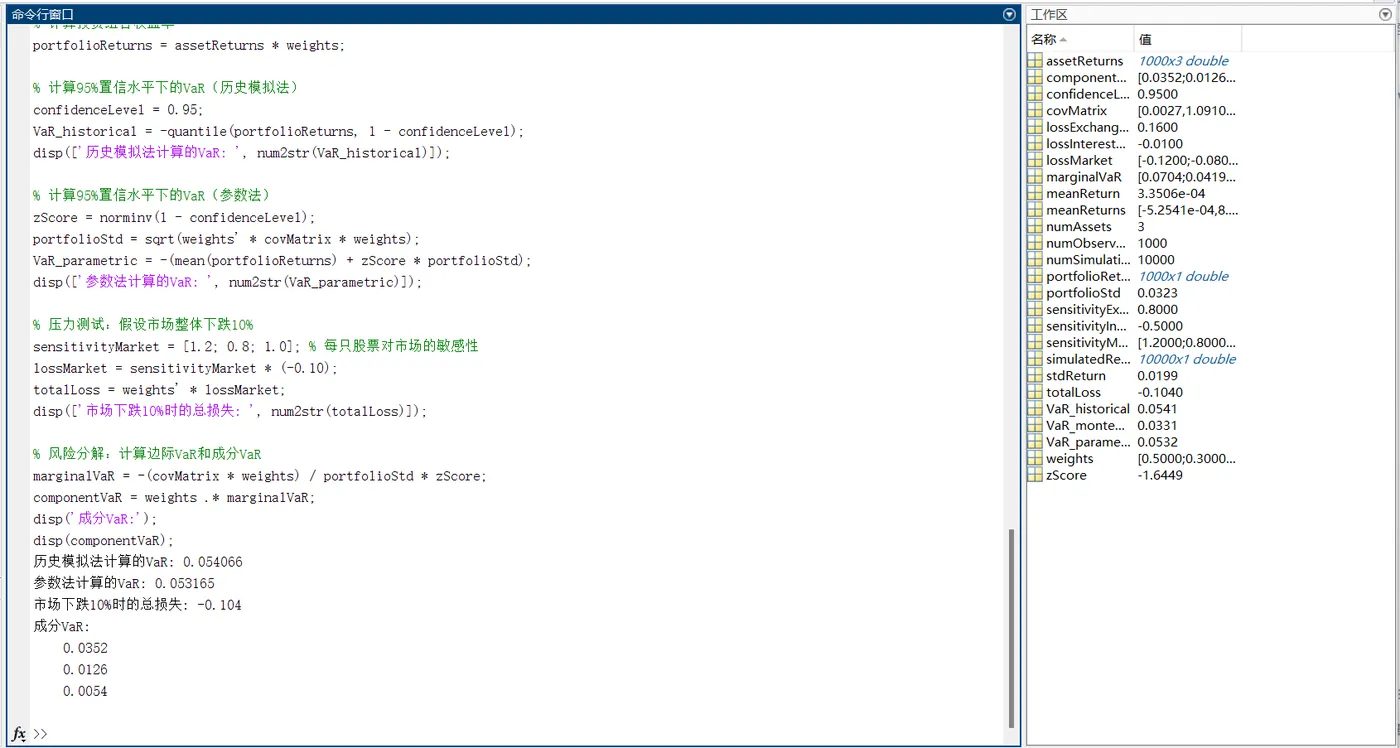Click the sensitivityIn... variable name
The height and width of the screenshot is (748, 1400).
click(x=1087, y=326)
